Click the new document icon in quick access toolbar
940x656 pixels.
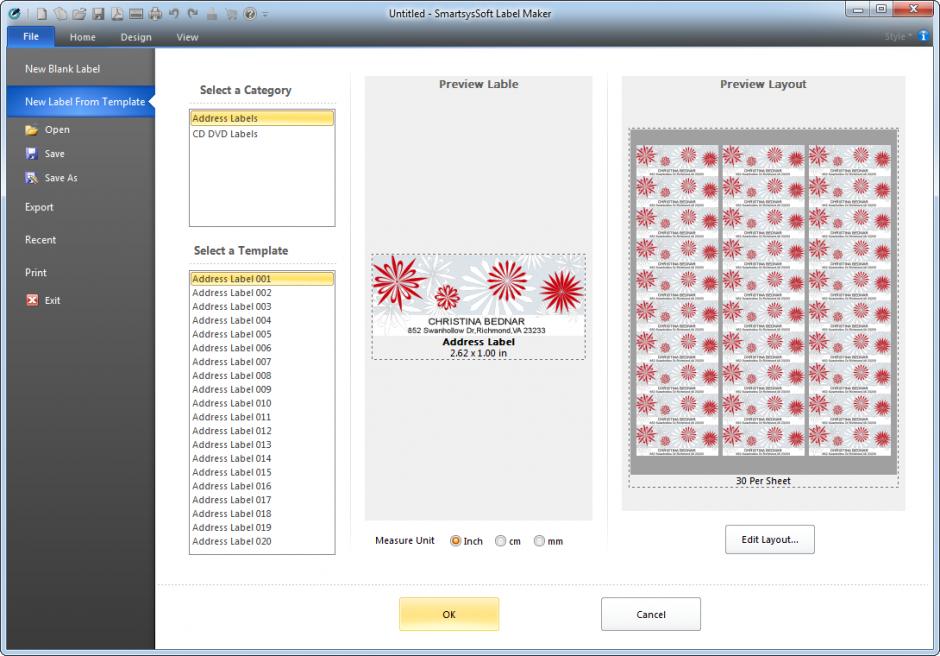(x=42, y=13)
